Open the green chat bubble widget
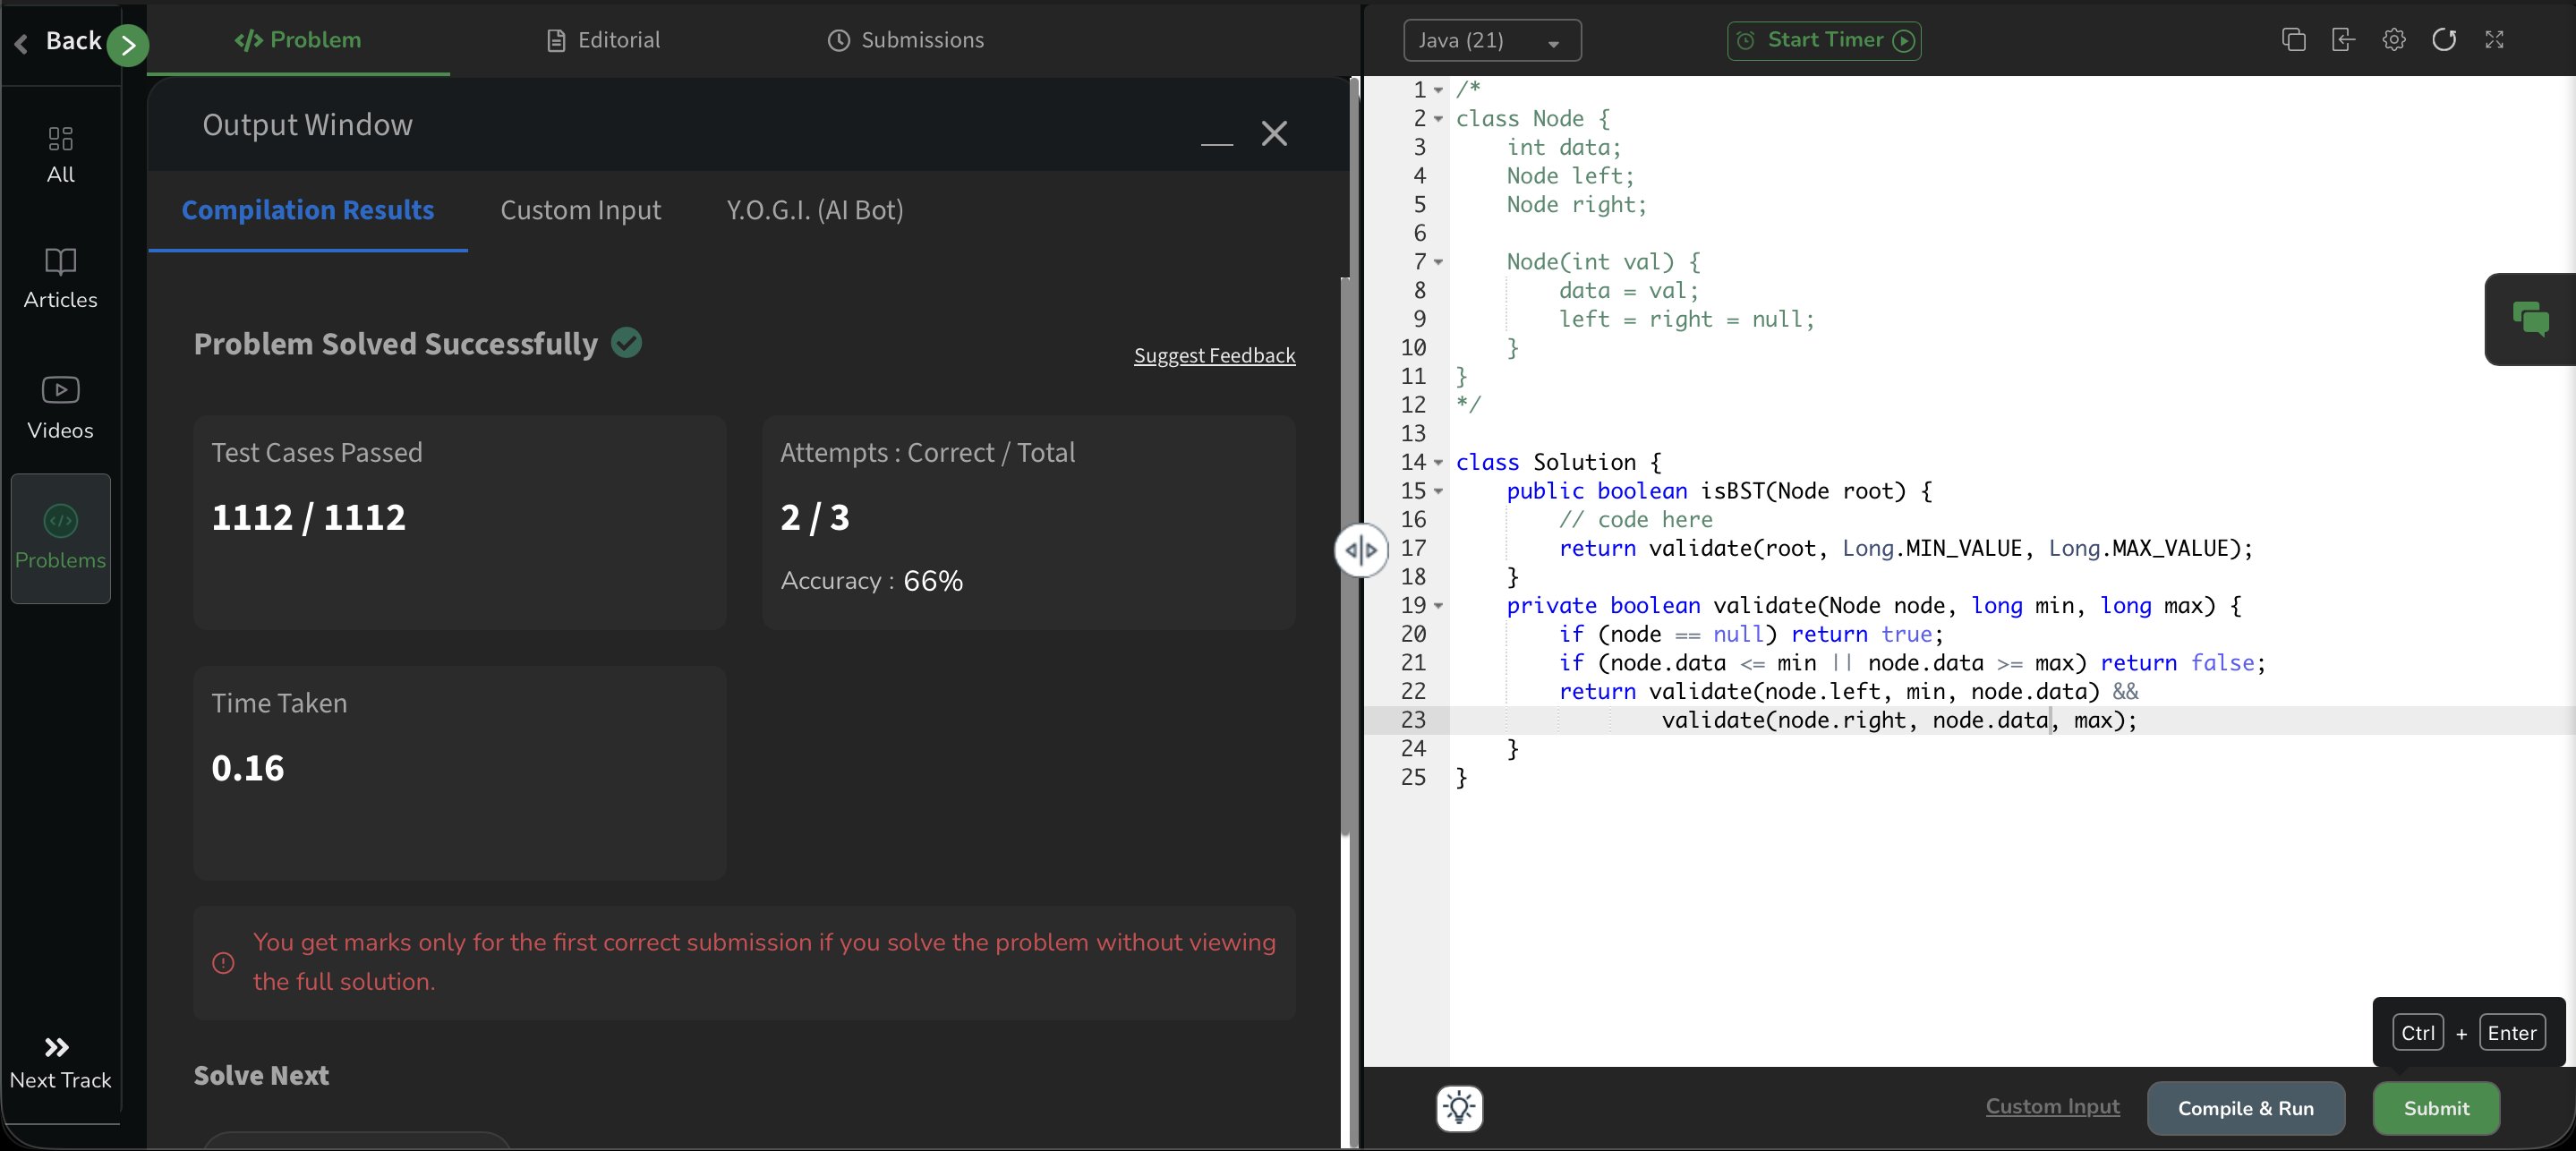The image size is (2576, 1151). click(2530, 319)
